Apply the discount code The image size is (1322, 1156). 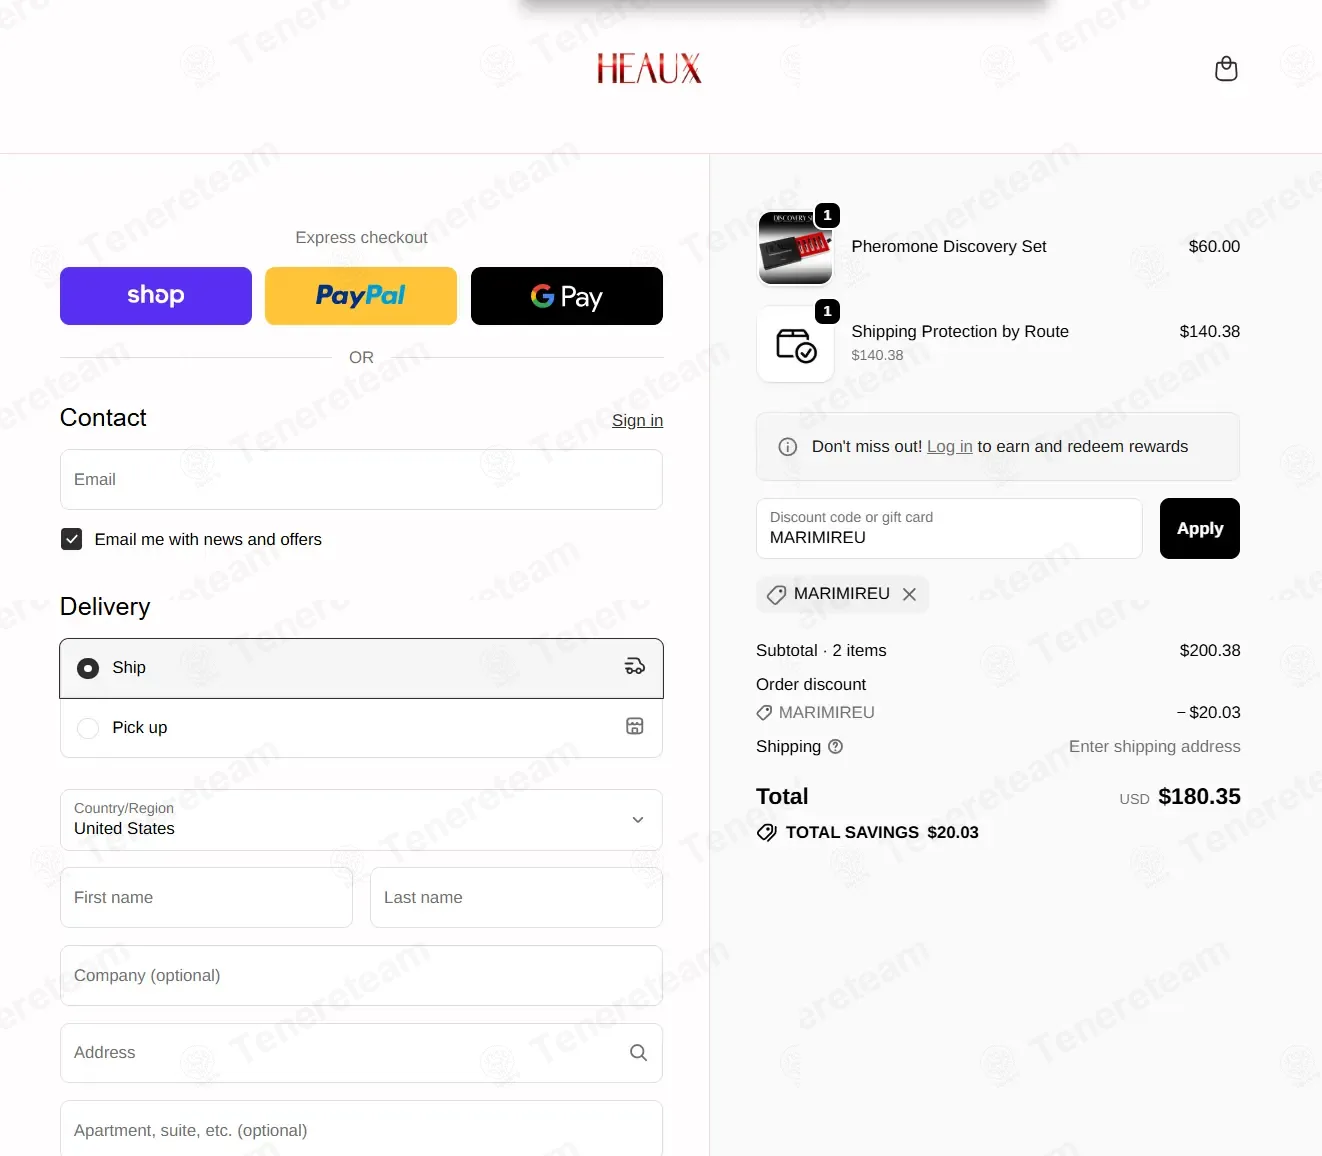point(1200,528)
